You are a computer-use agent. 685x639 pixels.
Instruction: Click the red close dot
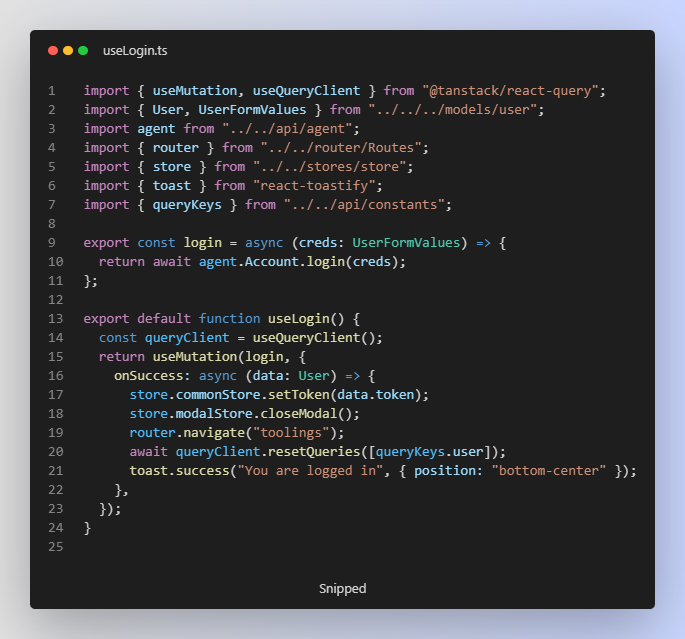[53, 51]
